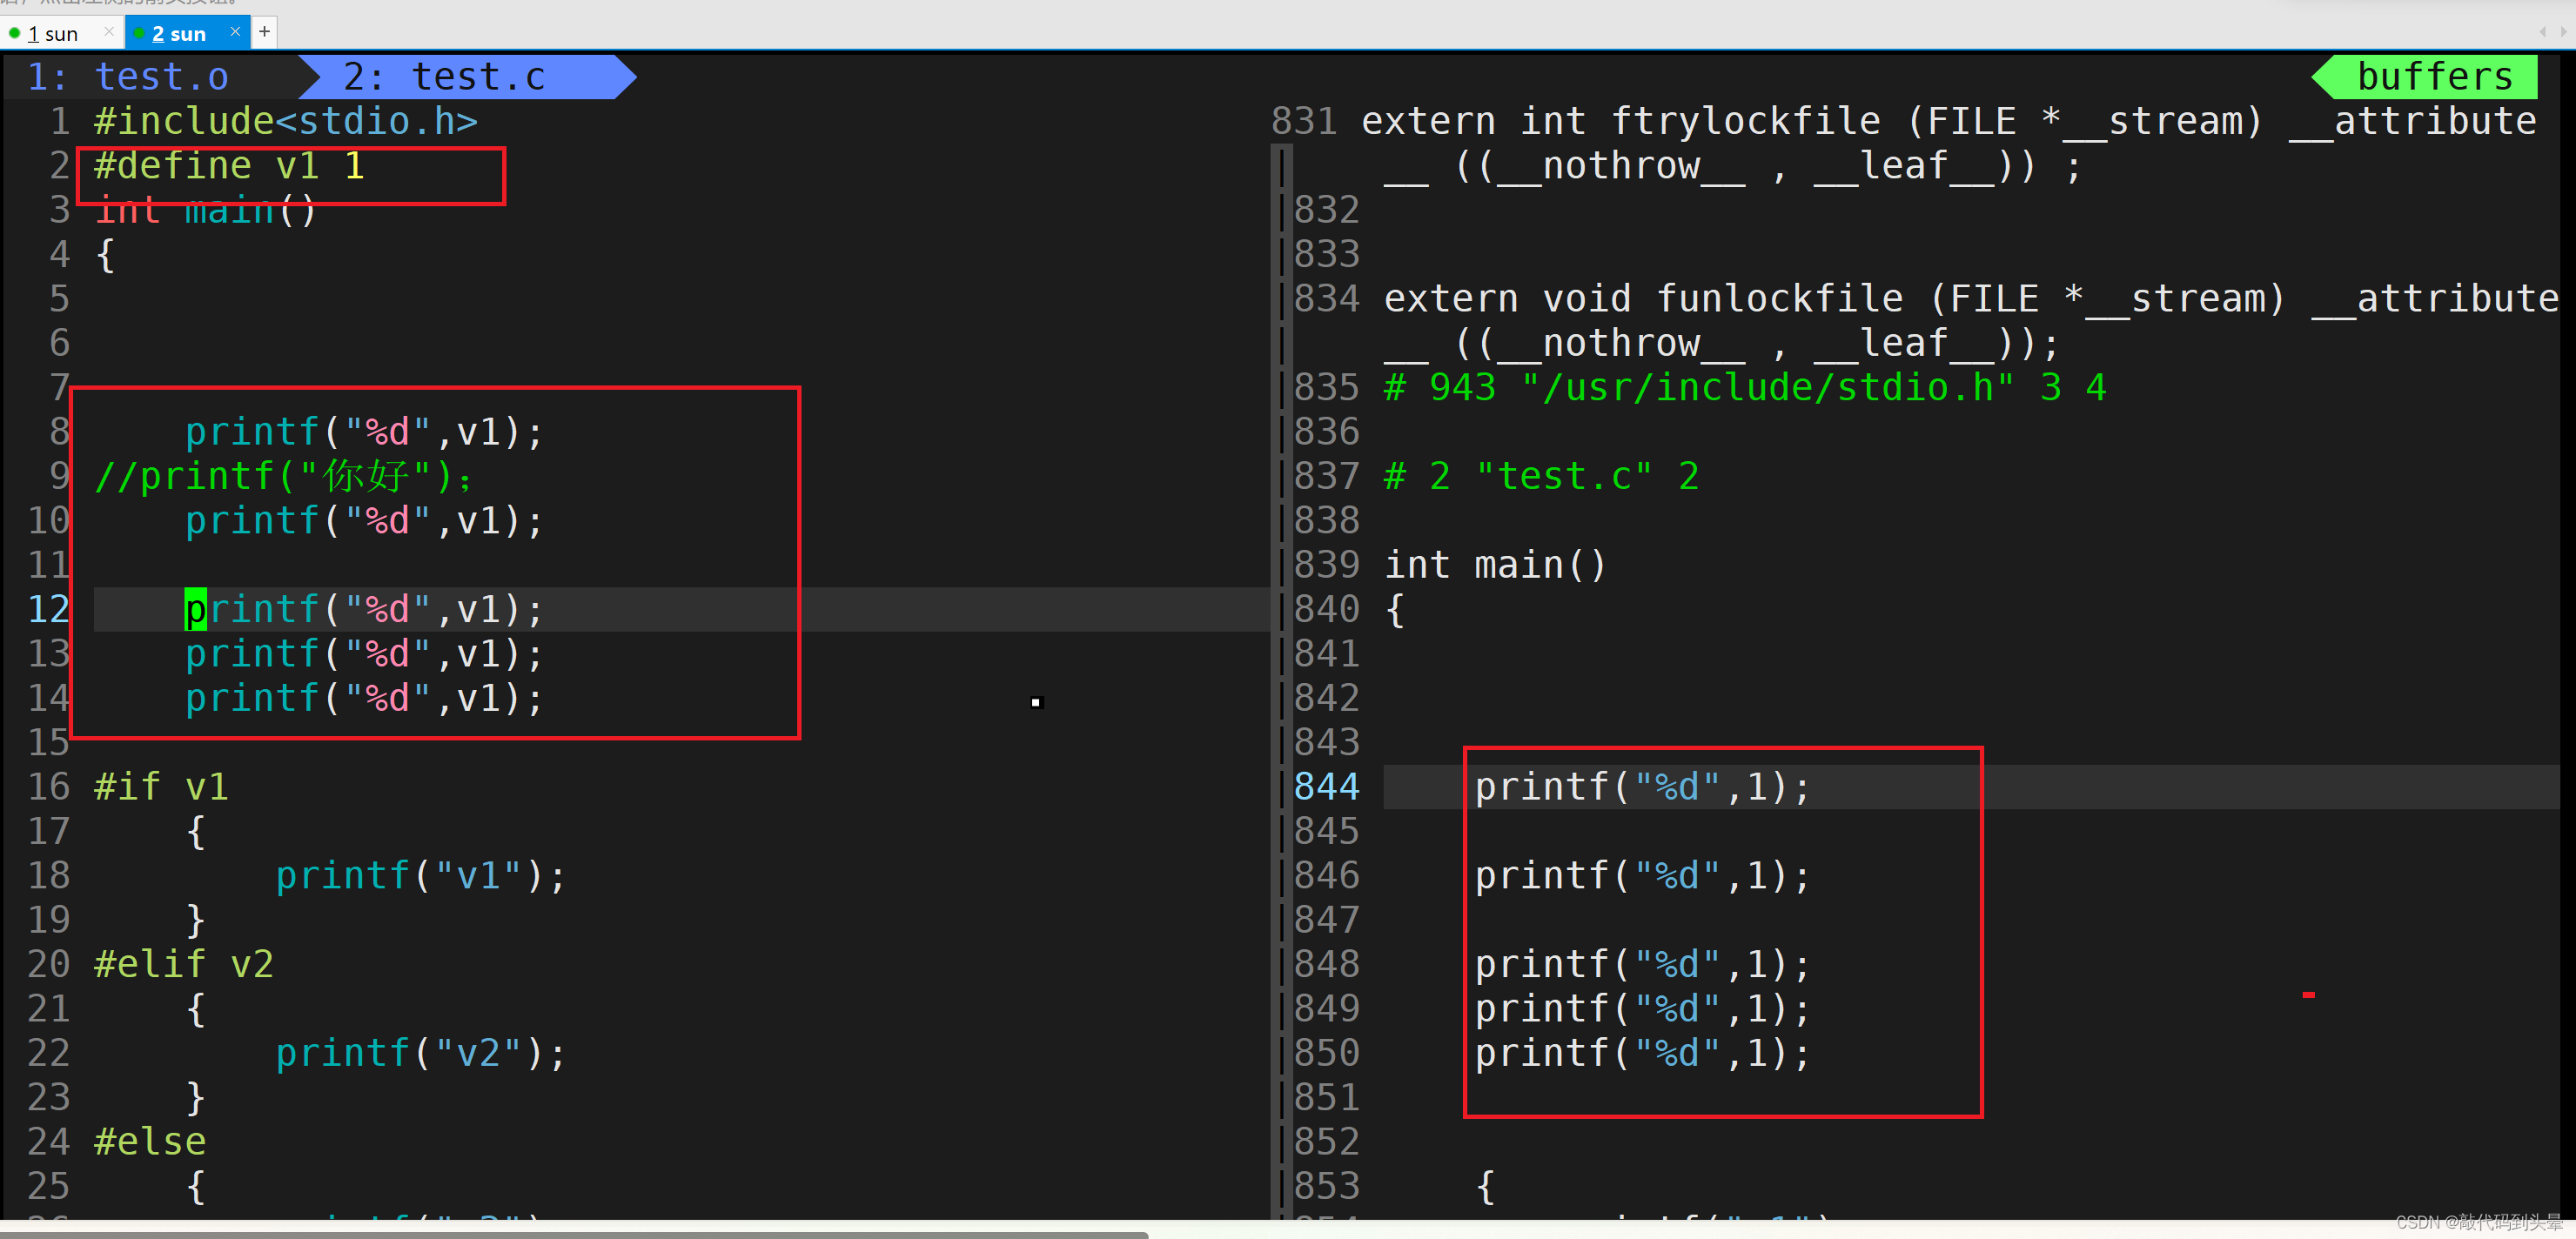
Task: Click the printf on line 846
Action: tap(1643, 876)
